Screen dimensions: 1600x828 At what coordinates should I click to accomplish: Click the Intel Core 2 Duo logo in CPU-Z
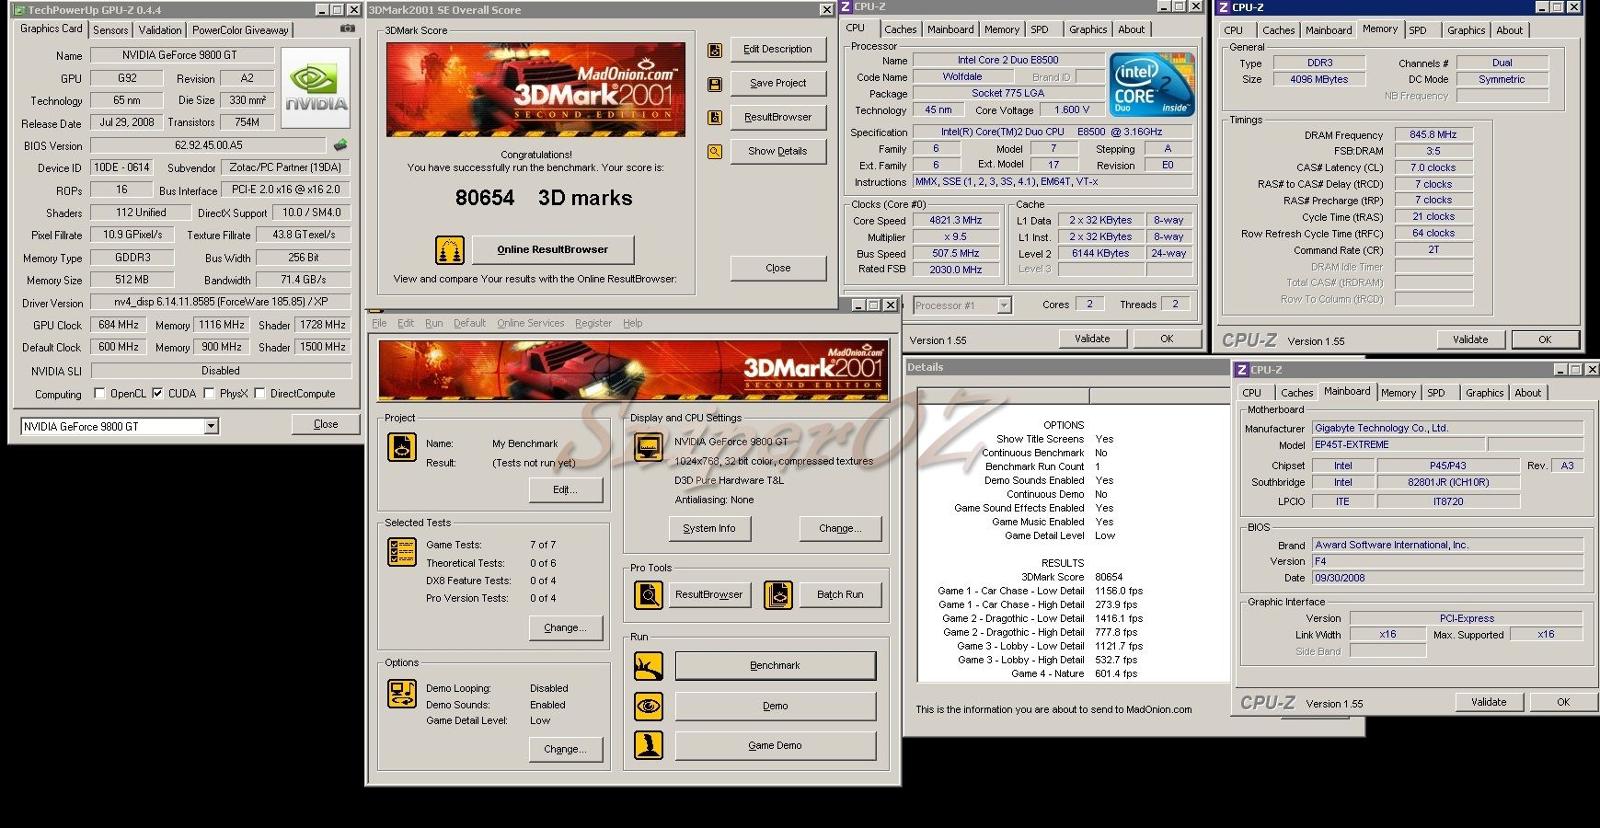coord(1152,83)
